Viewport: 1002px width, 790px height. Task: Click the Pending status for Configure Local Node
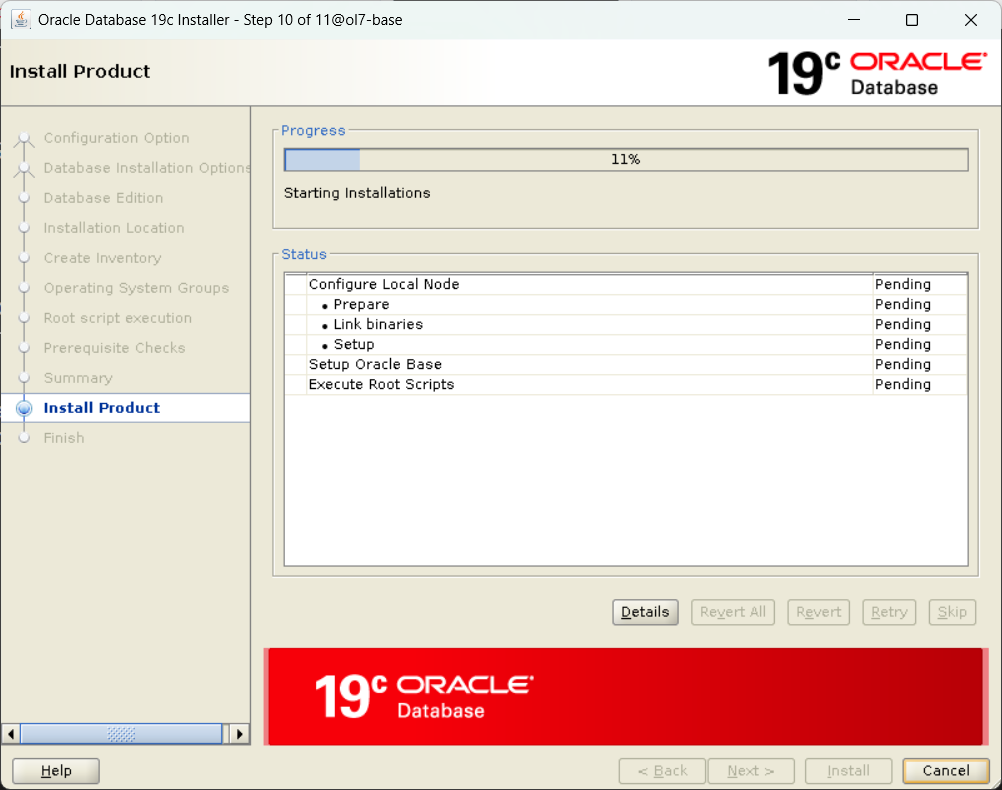[902, 284]
